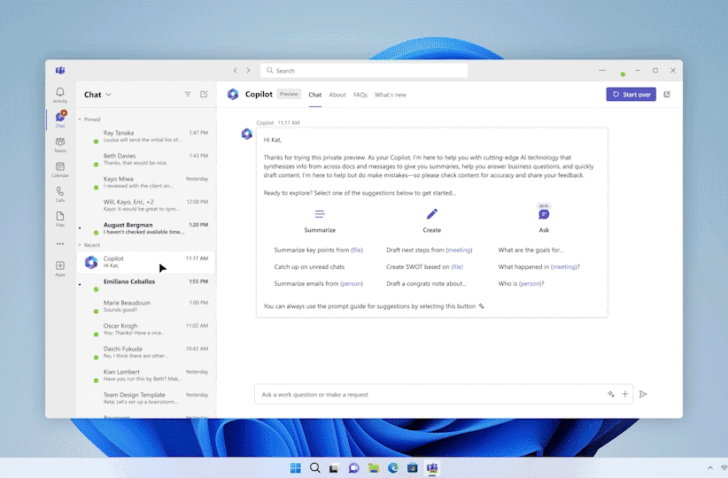Screen dimensions: 728x478
Task: Open Kayo Miwa chat
Action: pyautogui.click(x=146, y=182)
